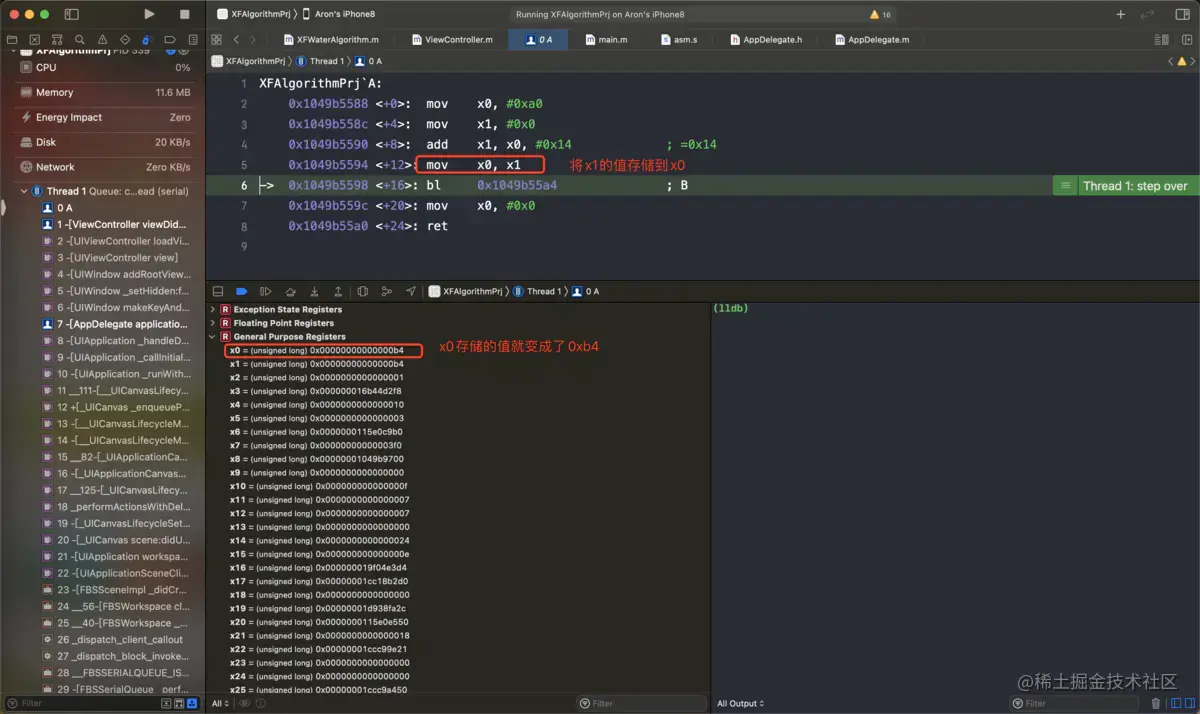
Task: Click Continue/Pause program execution icon
Action: tap(265, 291)
